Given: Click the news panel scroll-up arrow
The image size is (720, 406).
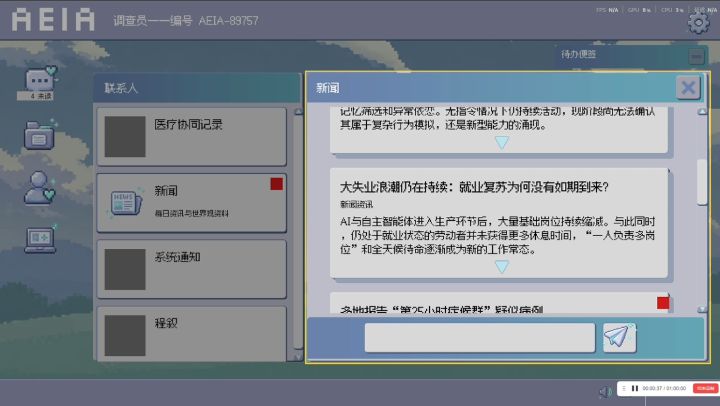Looking at the screenshot, I should click(x=702, y=112).
